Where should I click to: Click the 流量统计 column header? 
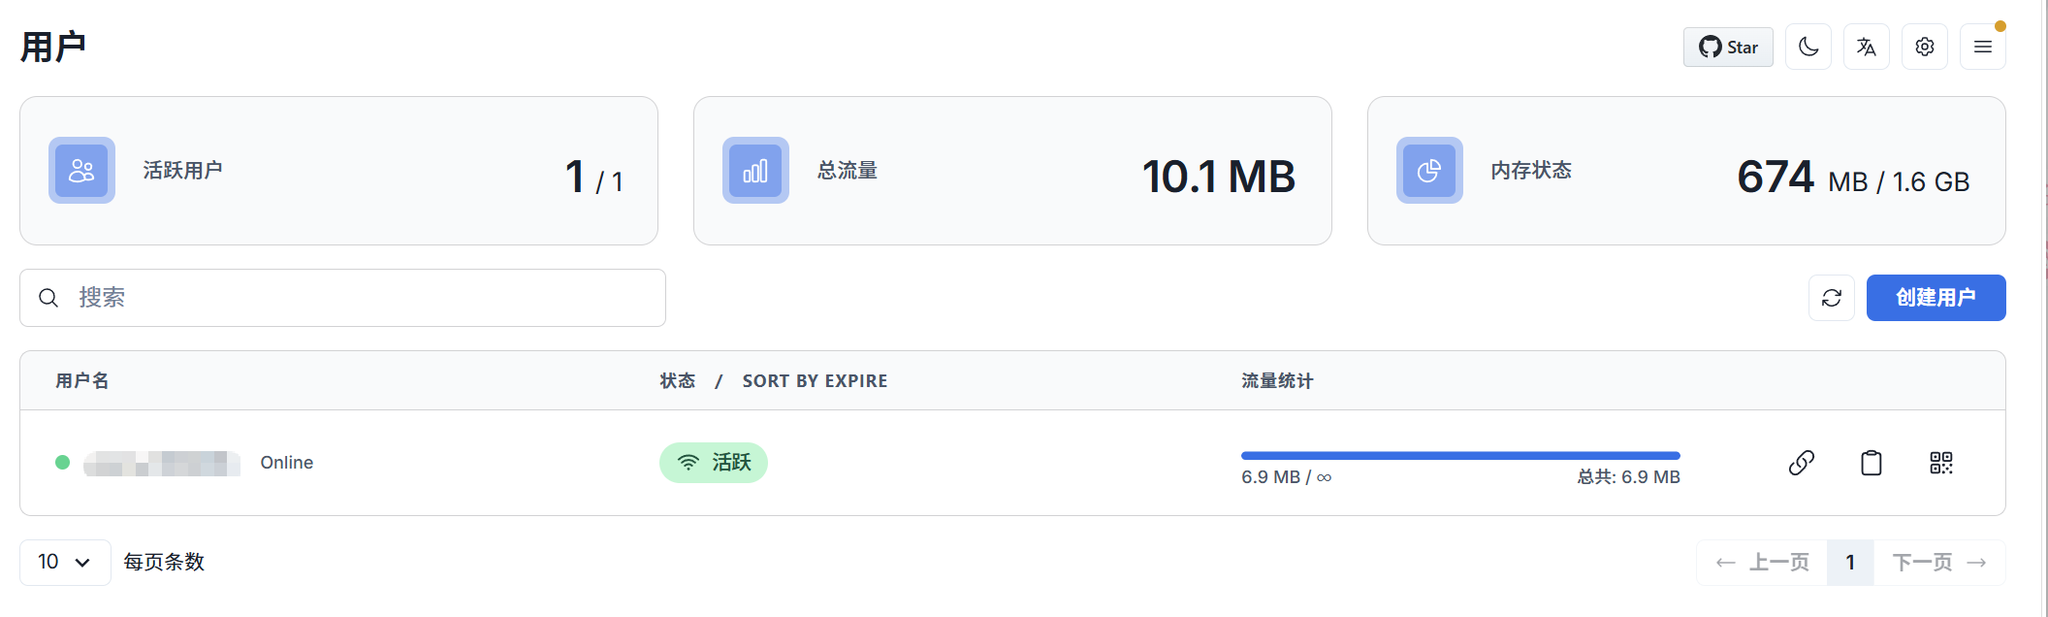click(1277, 381)
